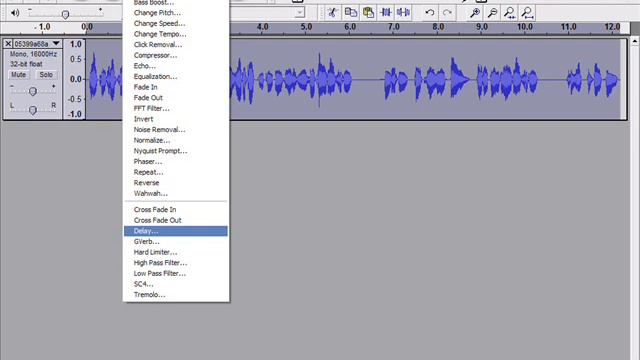
Task: Click the output volume speaker icon
Action: tap(15, 13)
